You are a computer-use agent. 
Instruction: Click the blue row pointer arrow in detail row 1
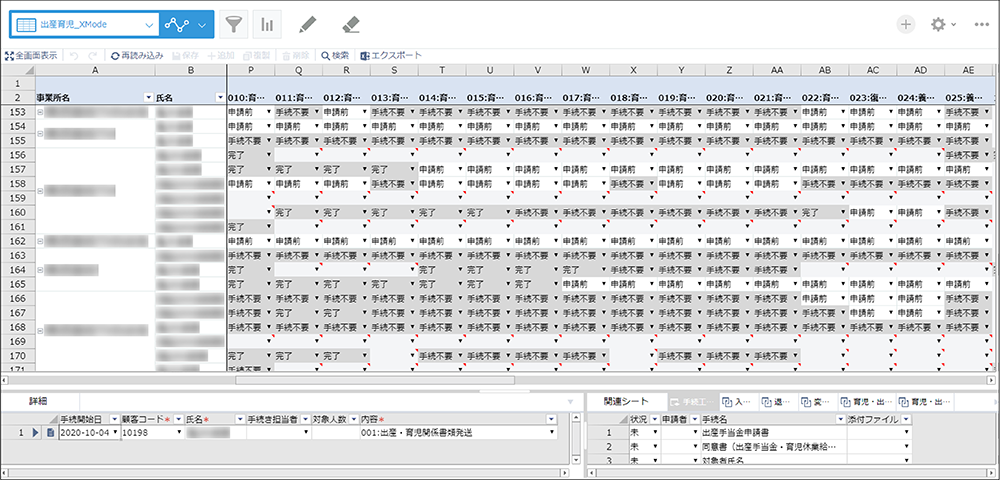tap(36, 433)
